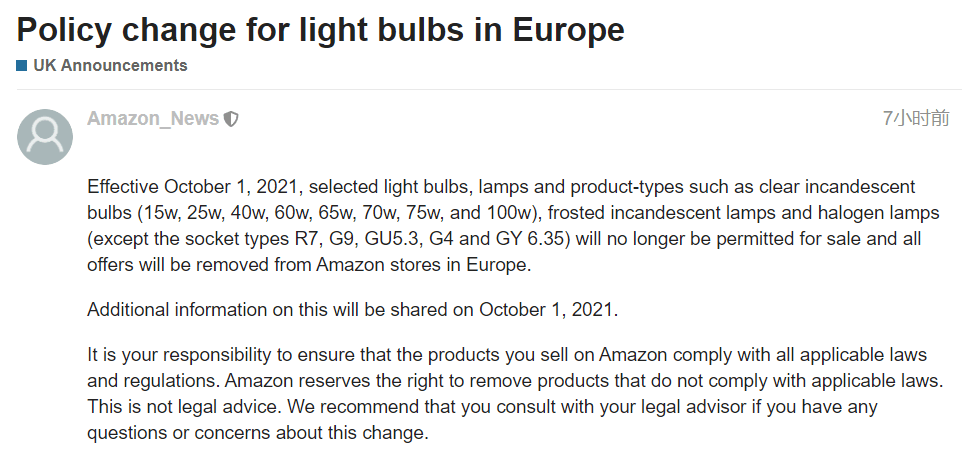Click the post timestamp "7小时前"

click(915, 119)
